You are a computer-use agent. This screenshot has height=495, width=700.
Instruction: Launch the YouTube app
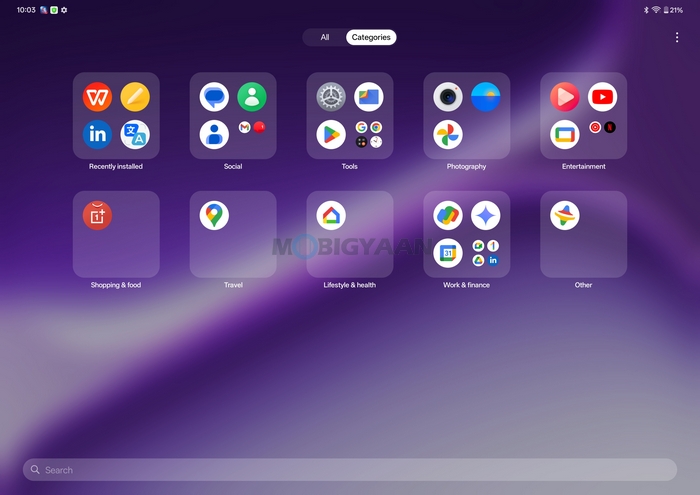tap(603, 97)
